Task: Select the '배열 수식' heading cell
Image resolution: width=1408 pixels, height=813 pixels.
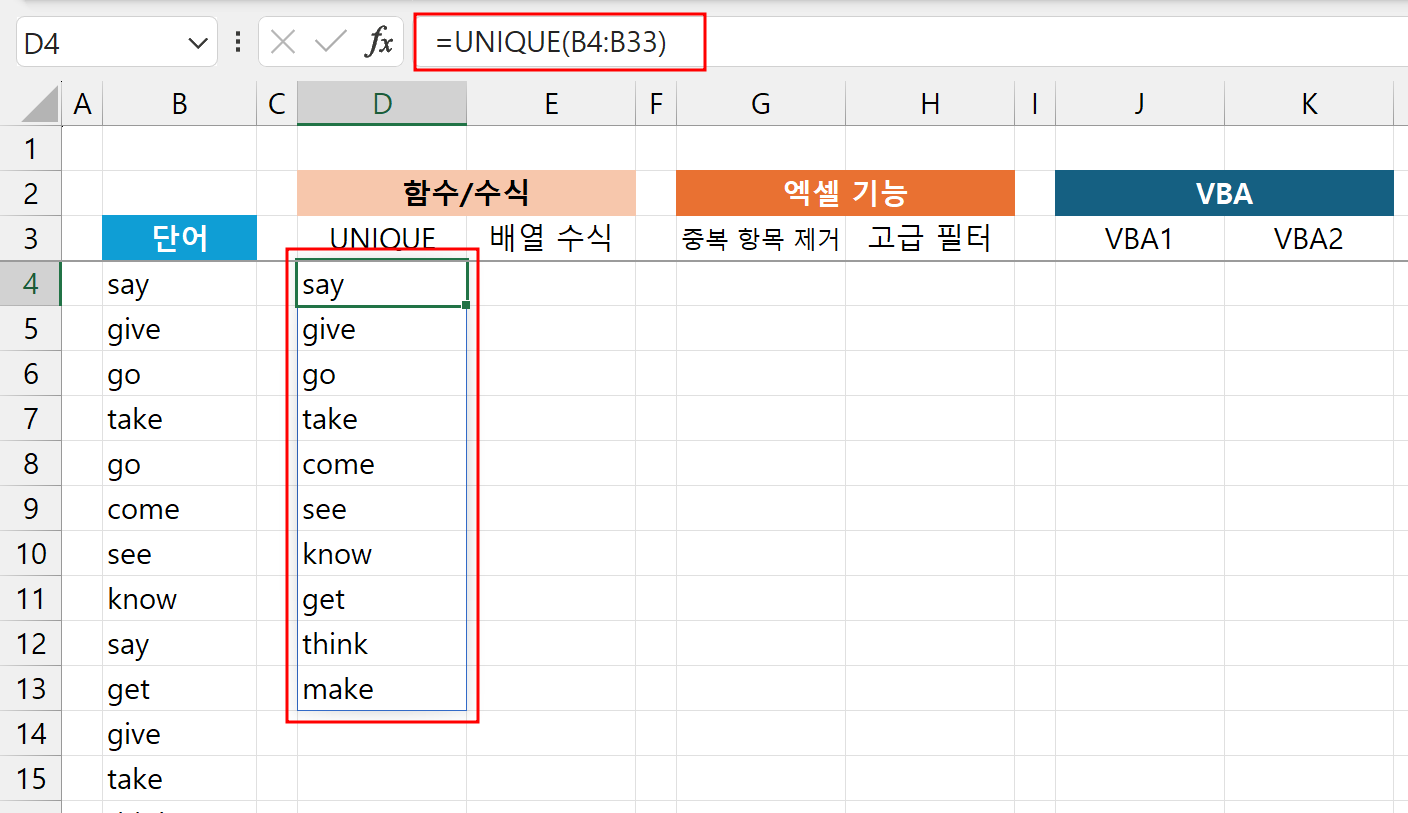Action: (551, 238)
